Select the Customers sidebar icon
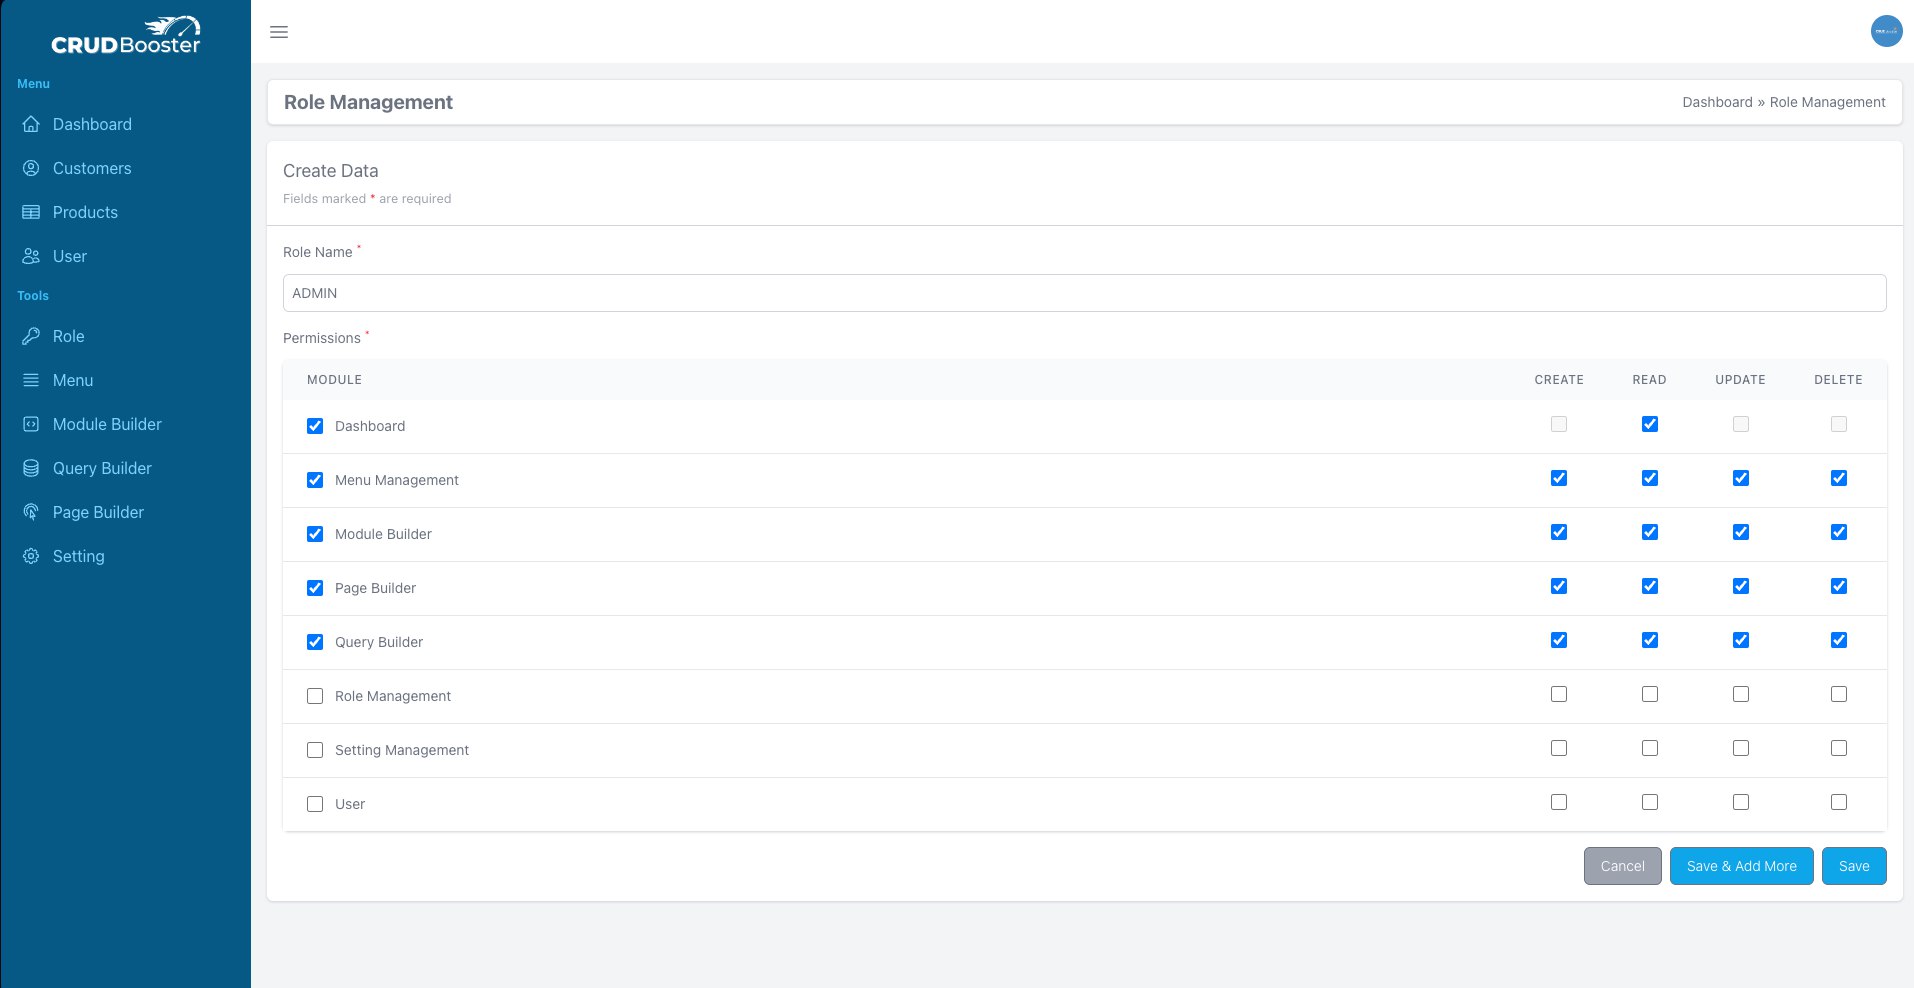 (31, 168)
